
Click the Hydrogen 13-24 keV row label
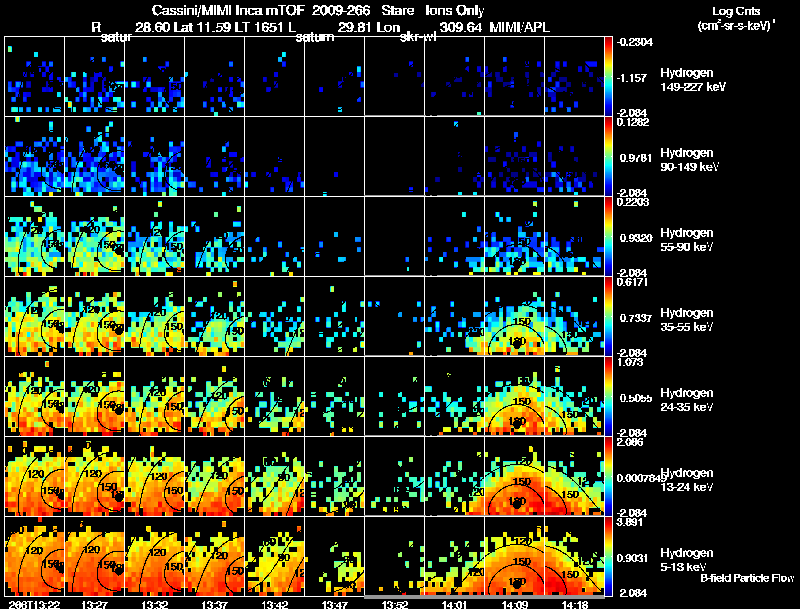pyautogui.click(x=687, y=480)
